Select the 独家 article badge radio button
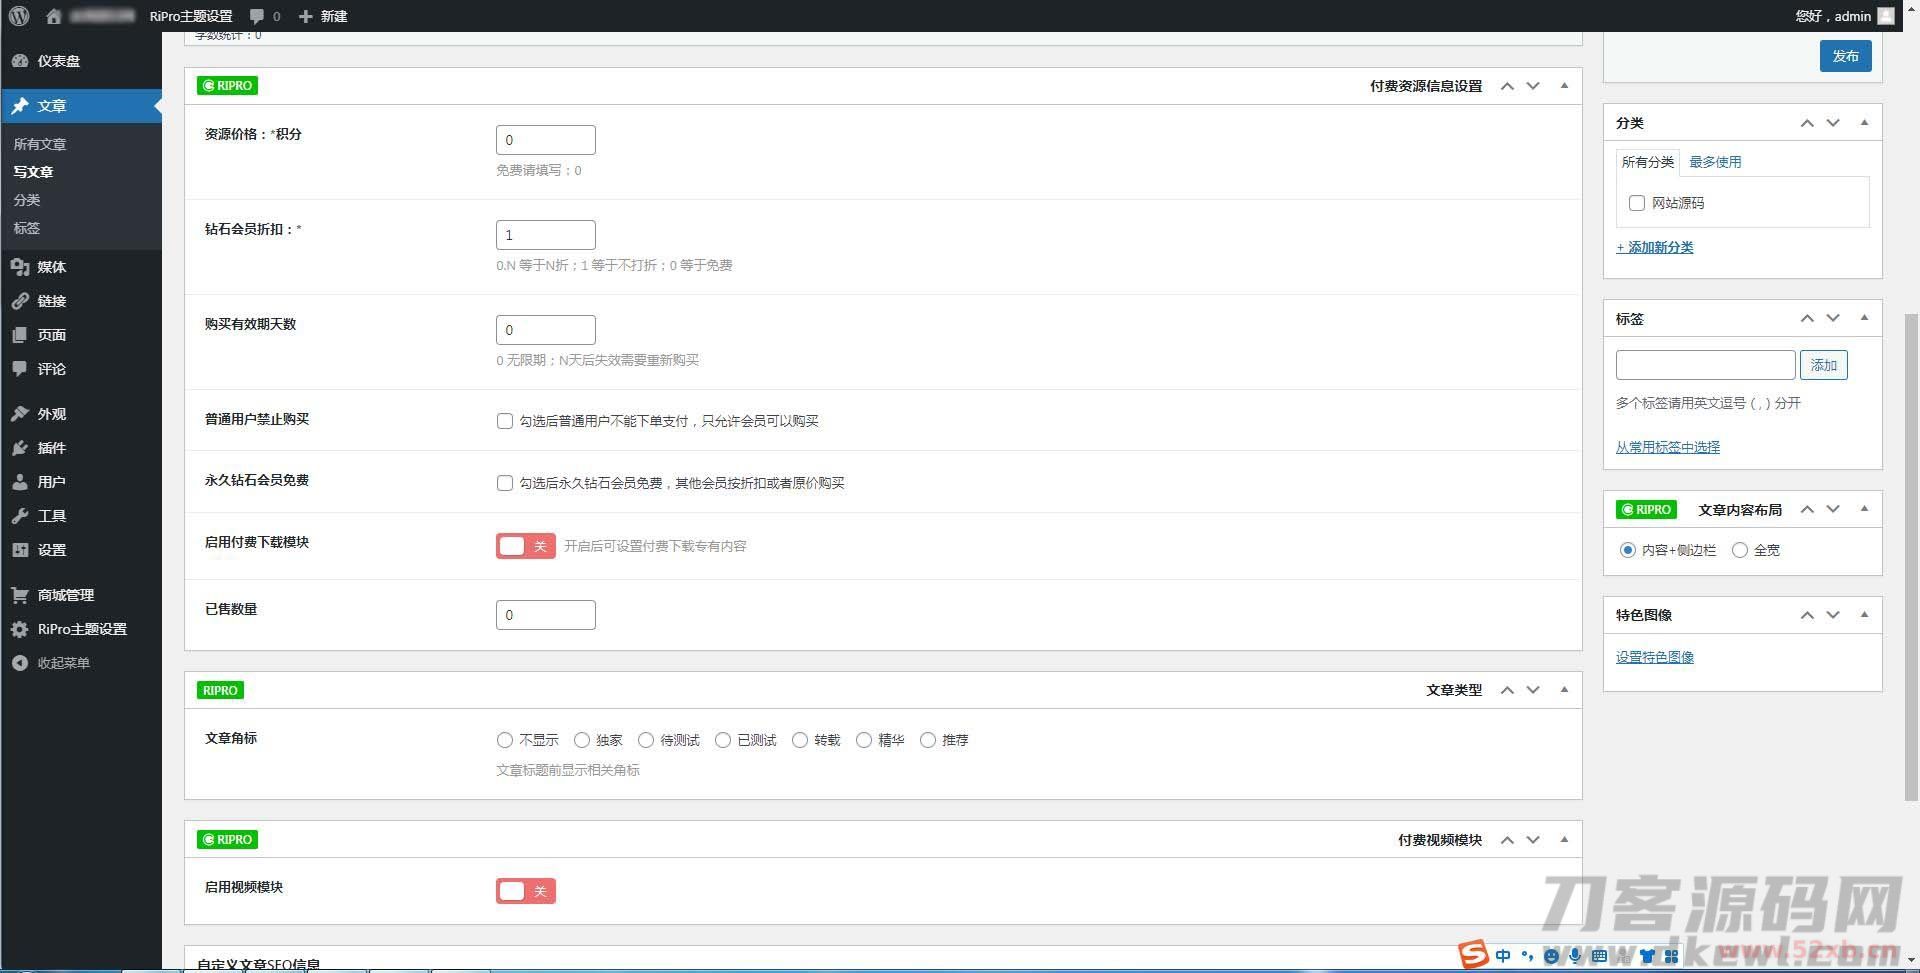Screen dimensions: 1920x973 tap(582, 740)
